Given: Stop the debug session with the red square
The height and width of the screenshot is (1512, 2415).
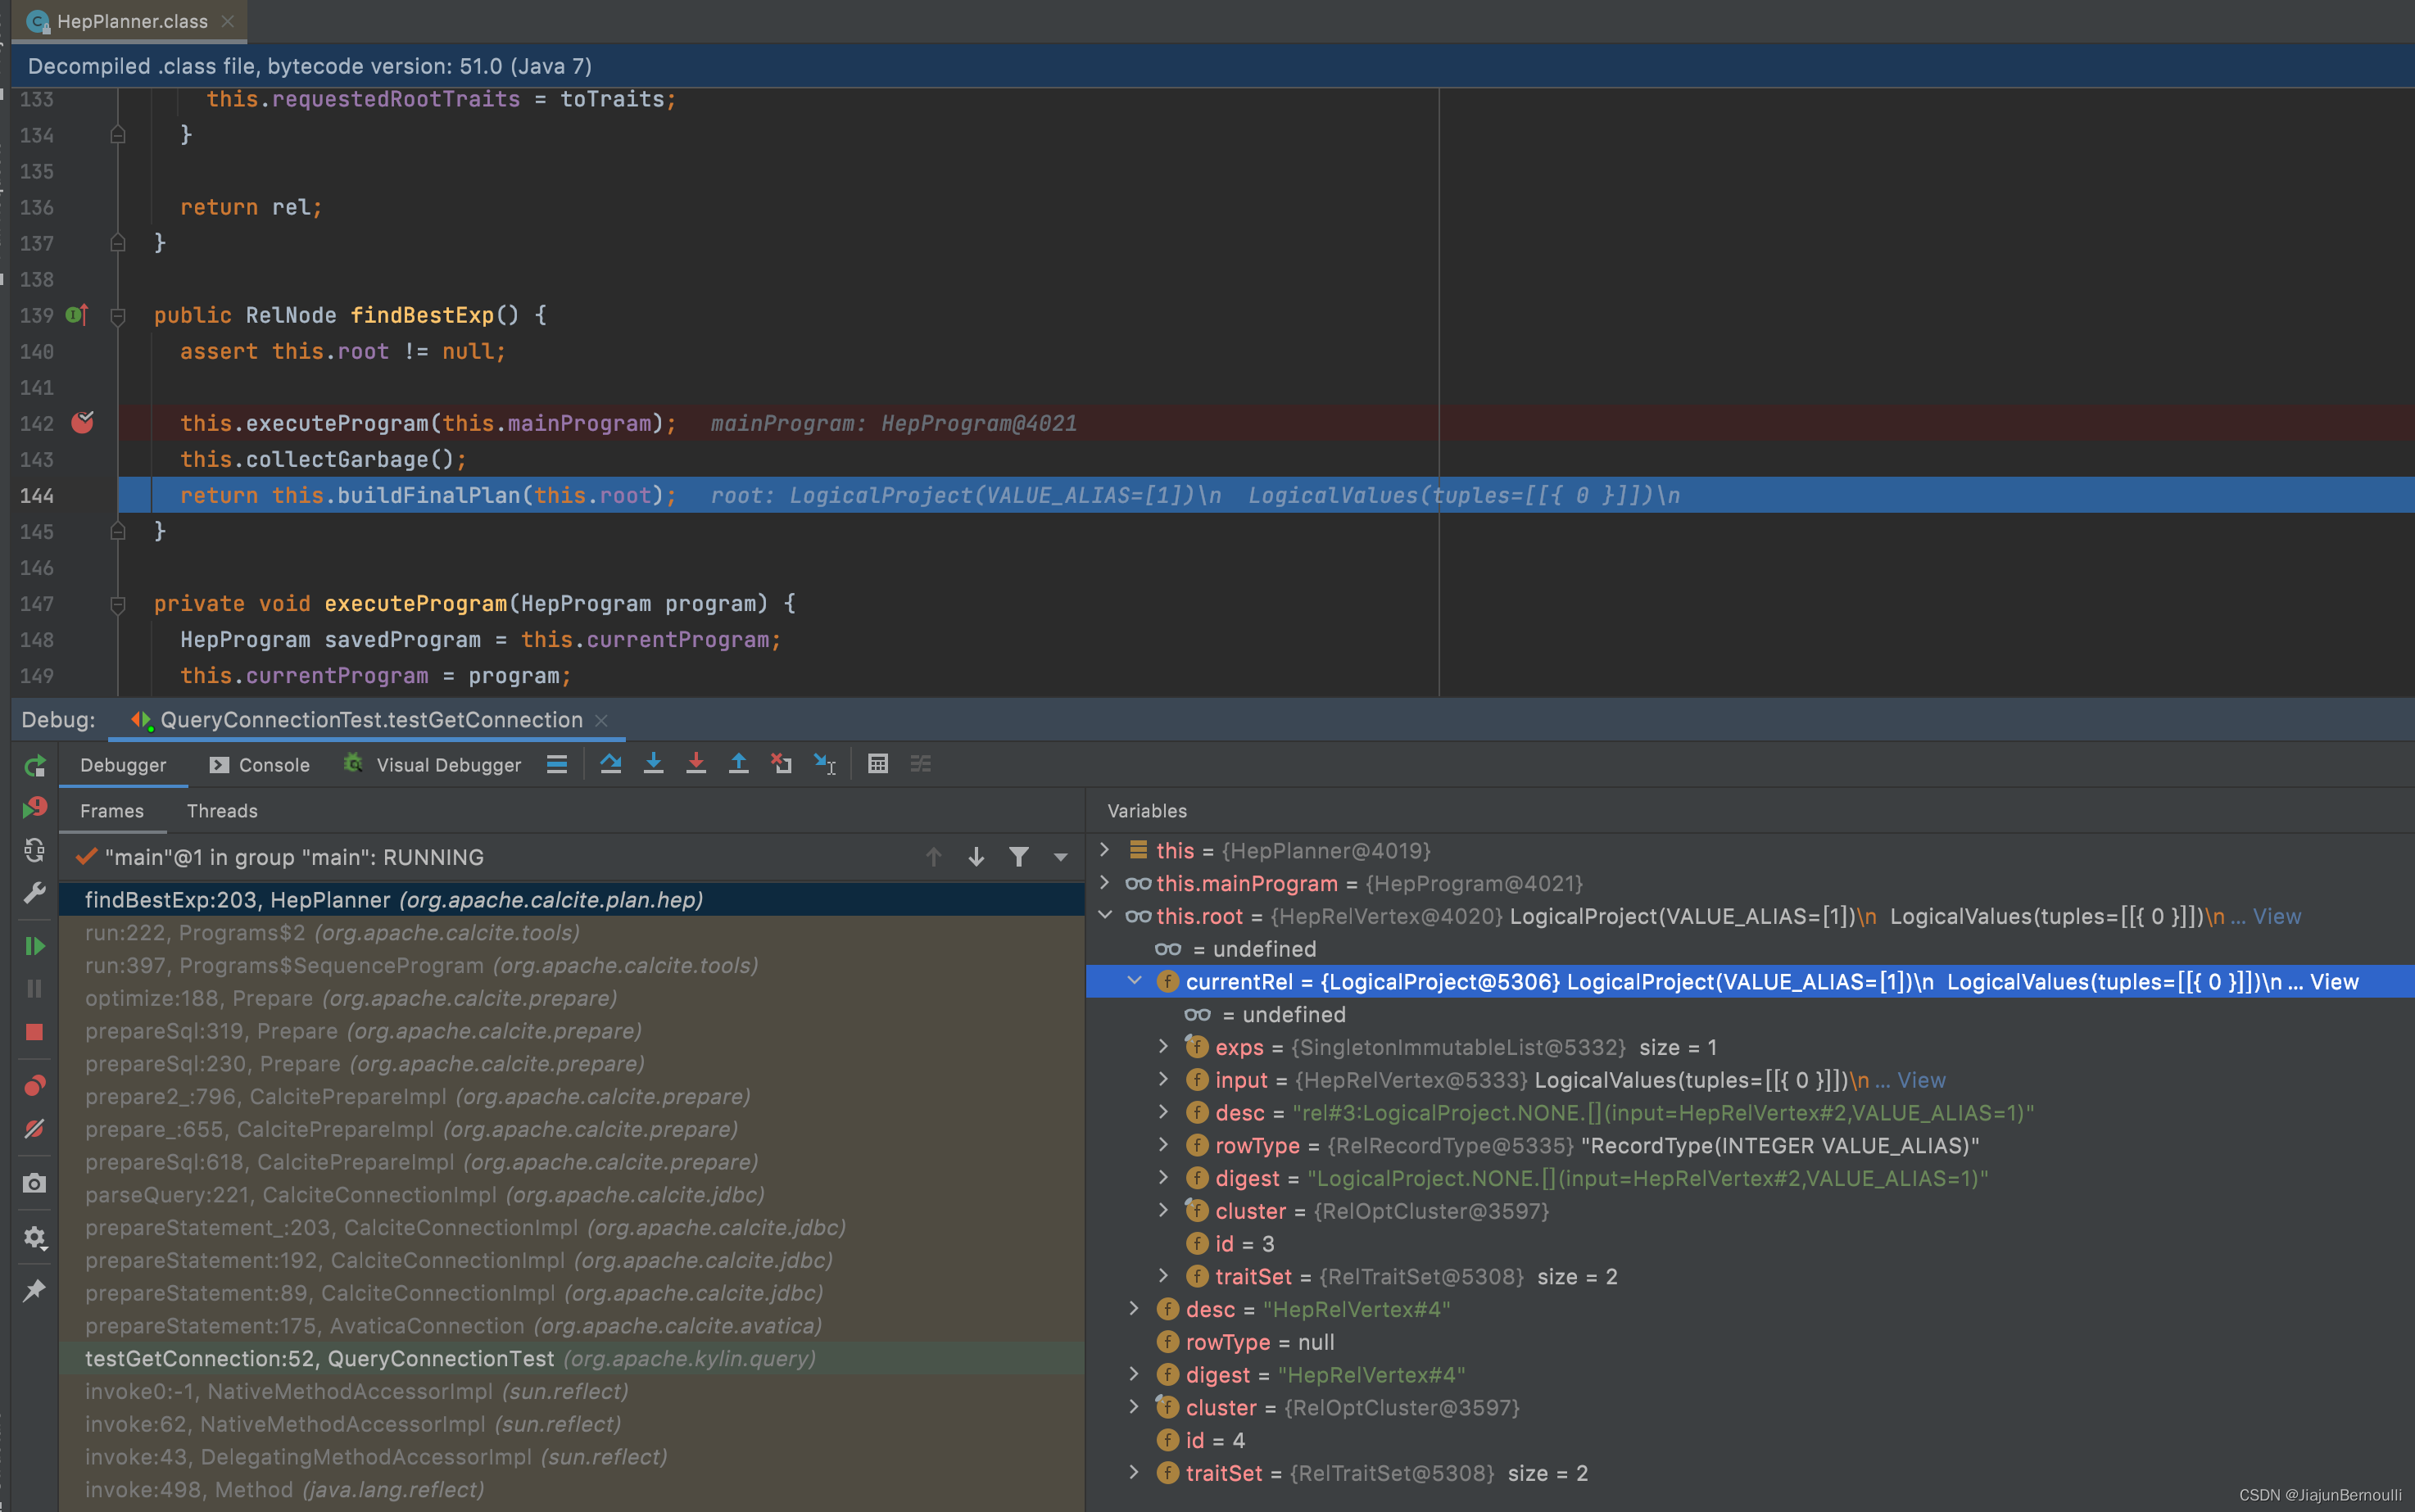Looking at the screenshot, I should (34, 1031).
